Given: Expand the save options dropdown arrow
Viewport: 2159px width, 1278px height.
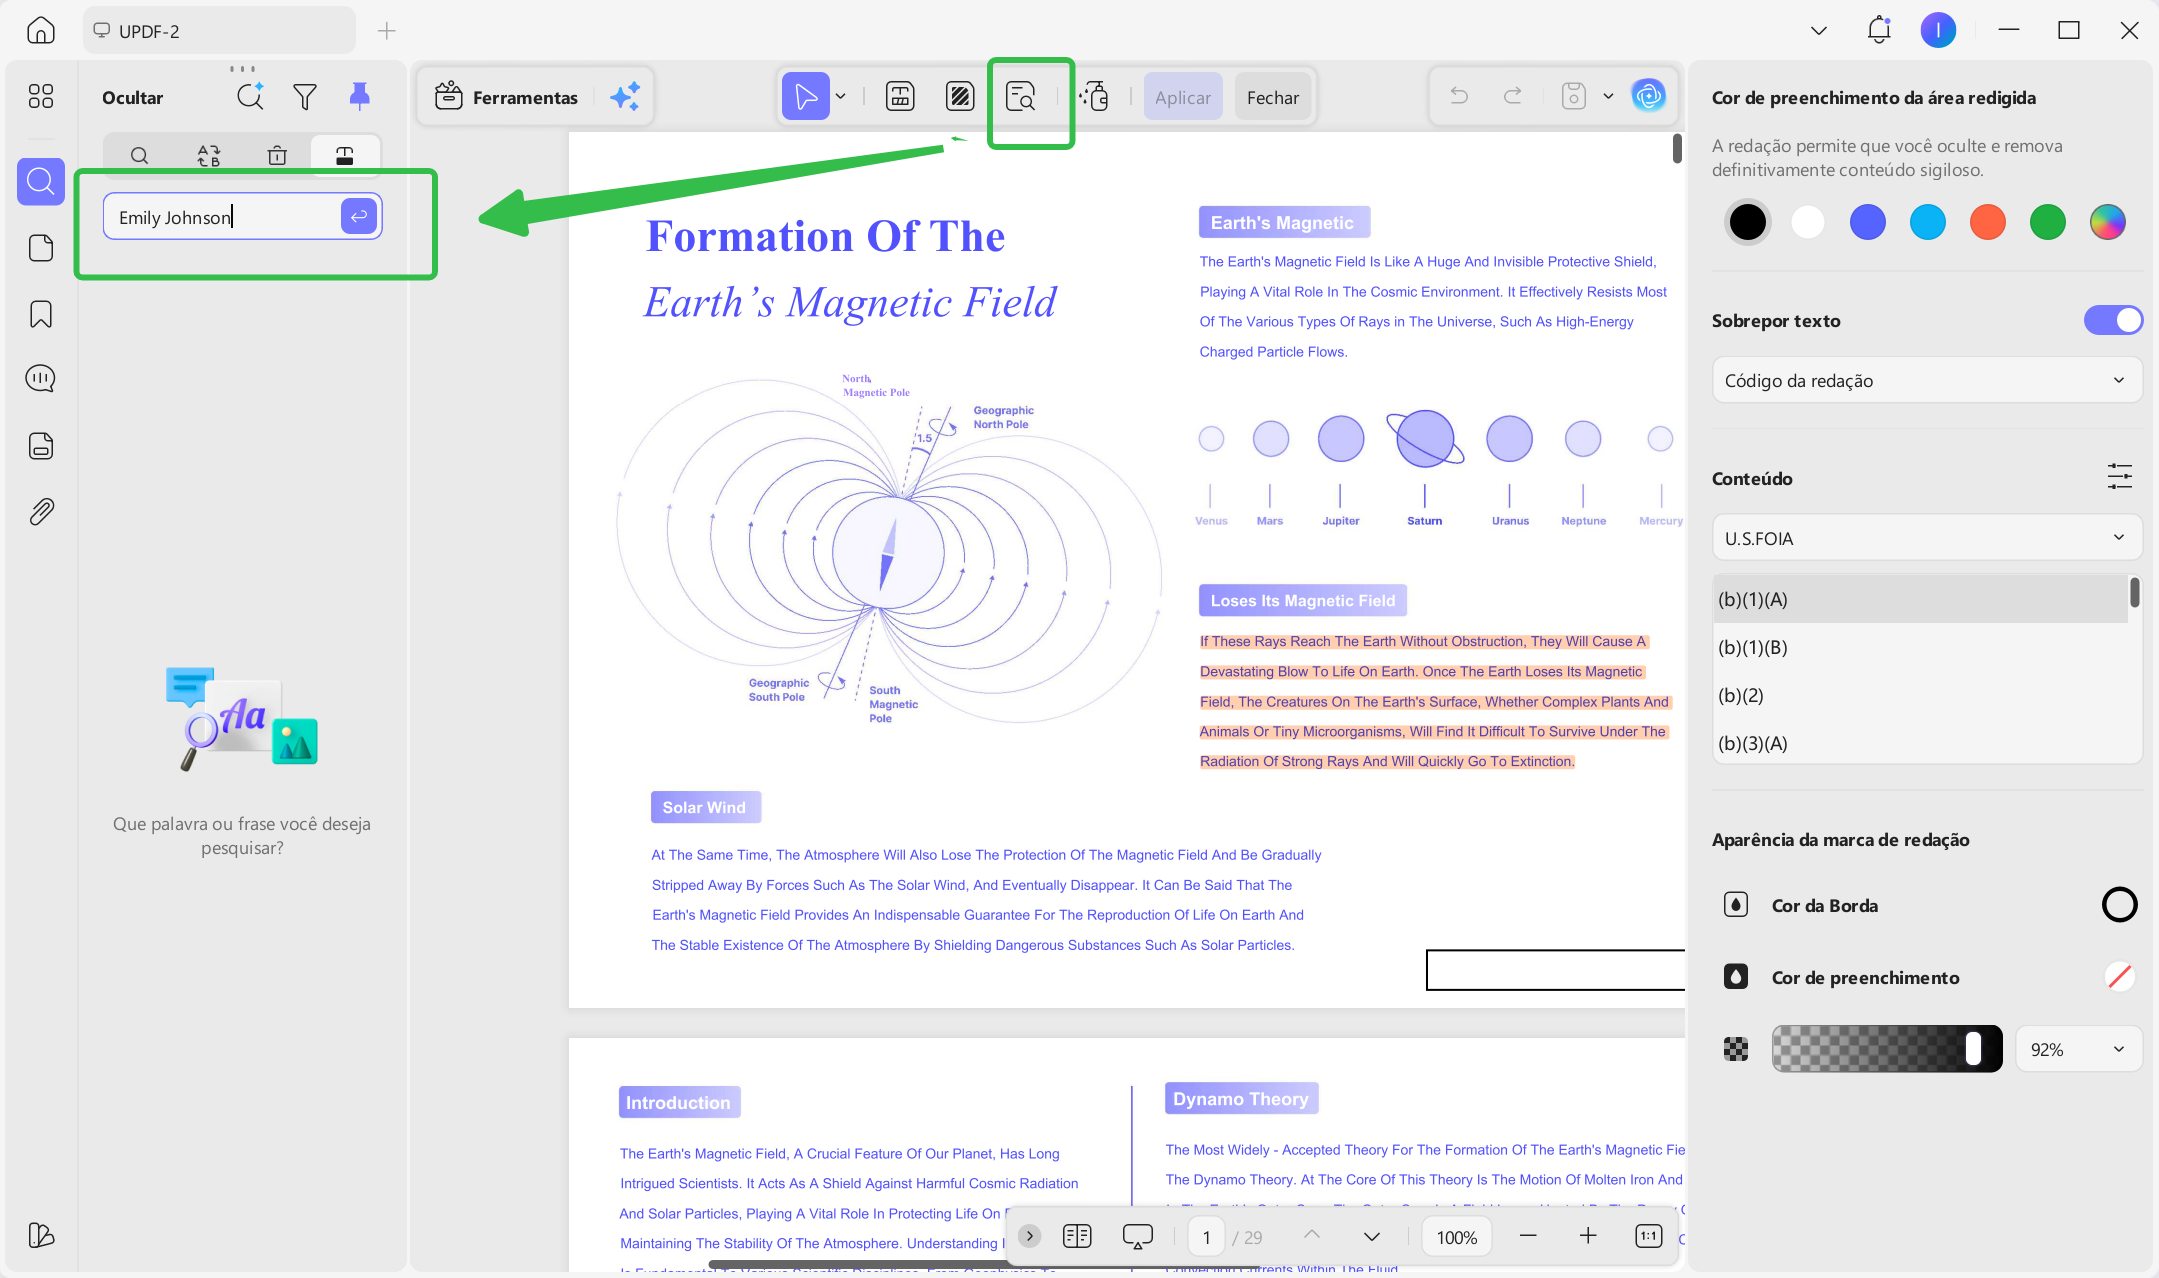Looking at the screenshot, I should [1608, 96].
